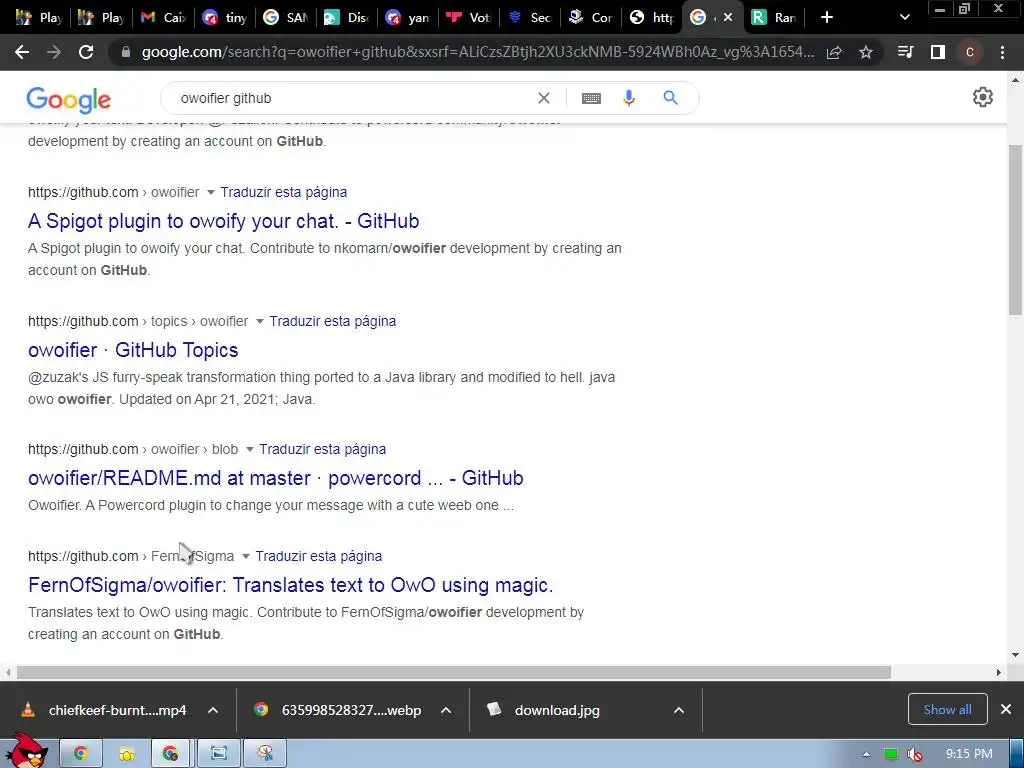Share this page from the address bar
This screenshot has width=1024, height=768.
(x=834, y=53)
